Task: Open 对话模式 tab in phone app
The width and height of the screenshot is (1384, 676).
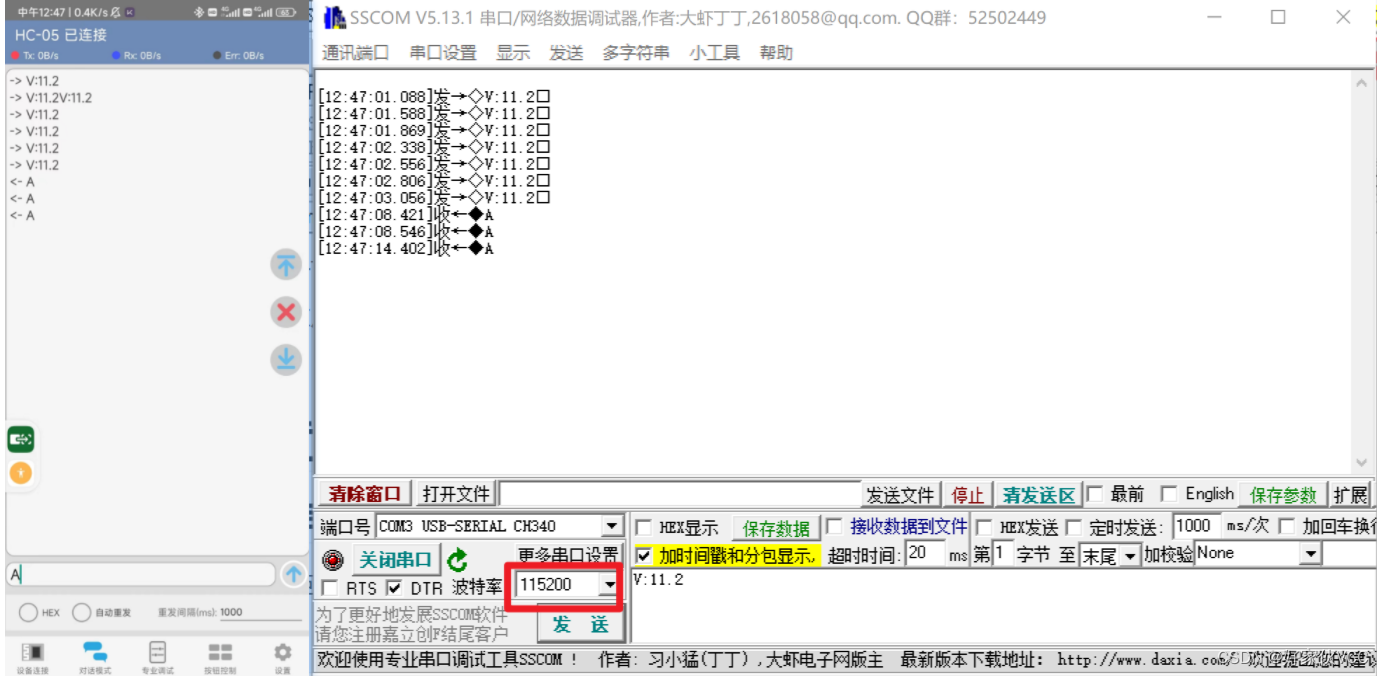Action: point(95,658)
